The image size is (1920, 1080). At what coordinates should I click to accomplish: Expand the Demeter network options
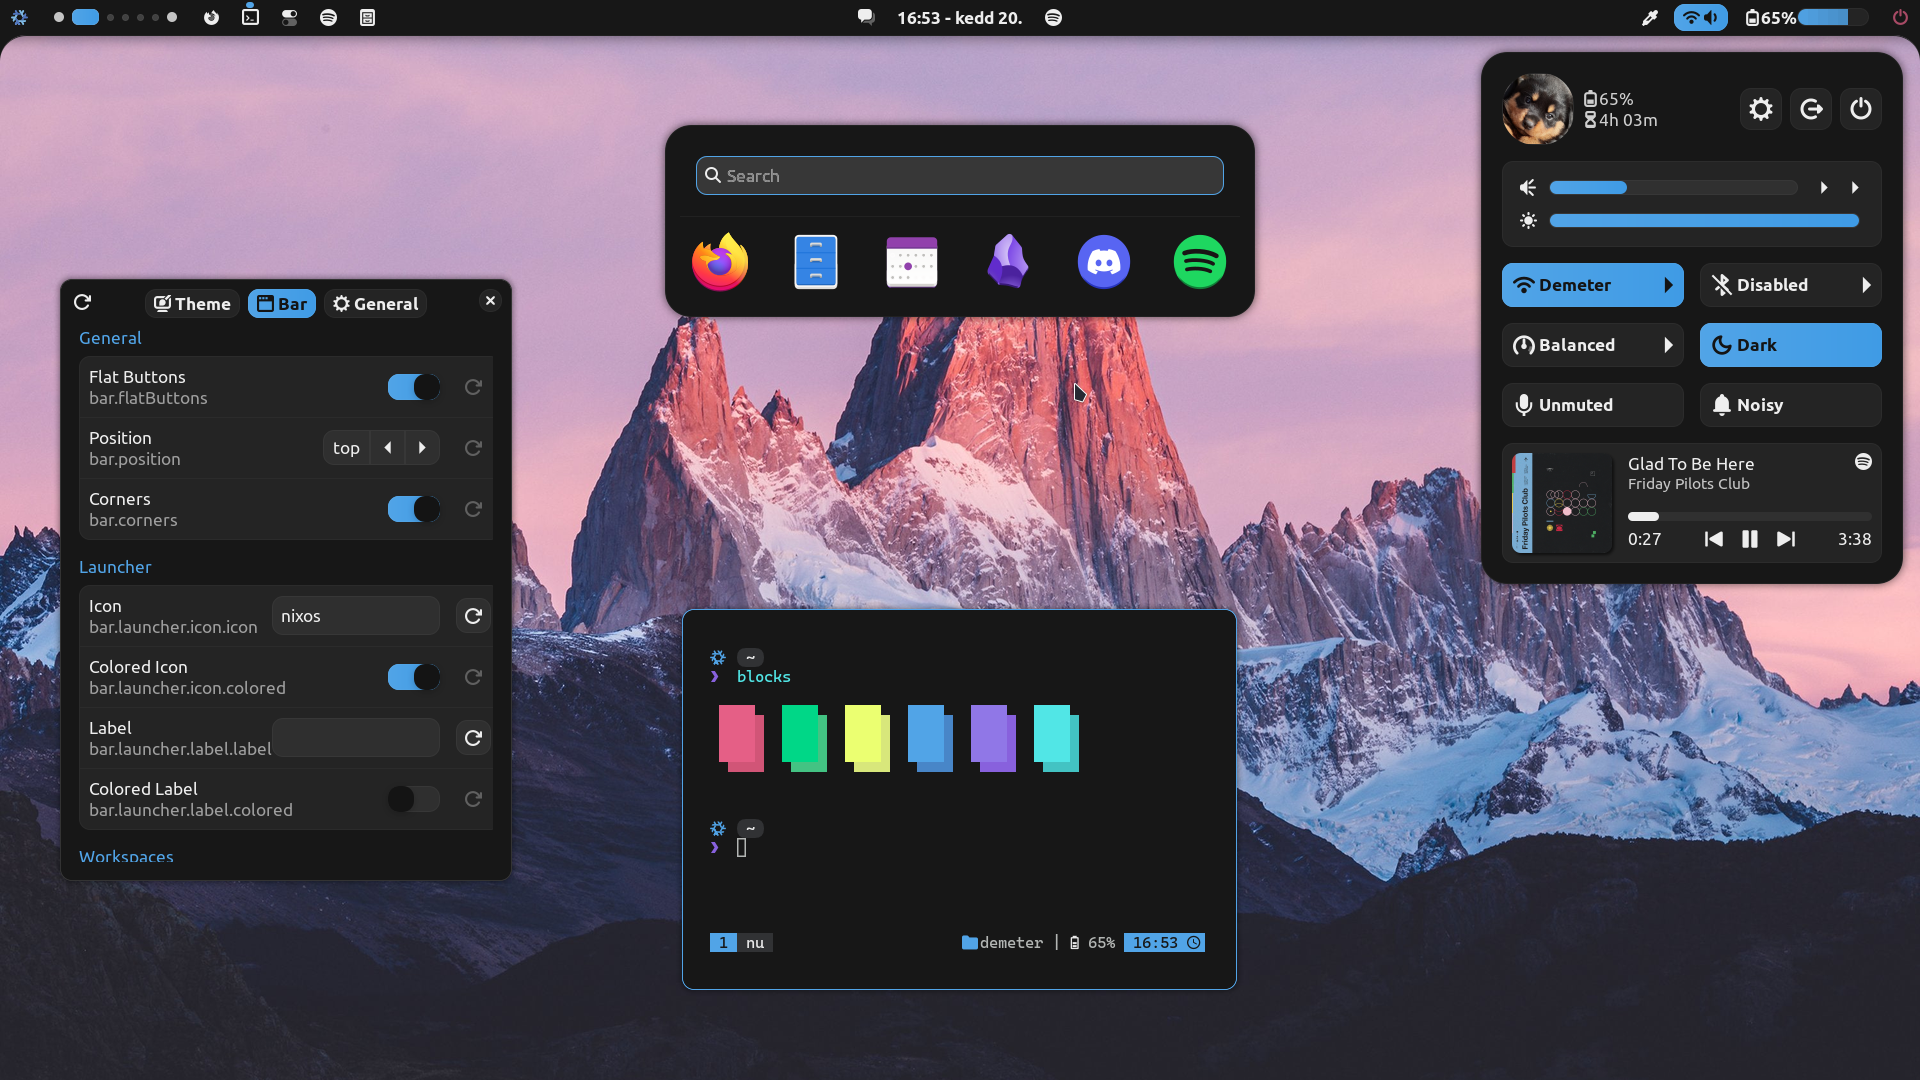(x=1669, y=285)
